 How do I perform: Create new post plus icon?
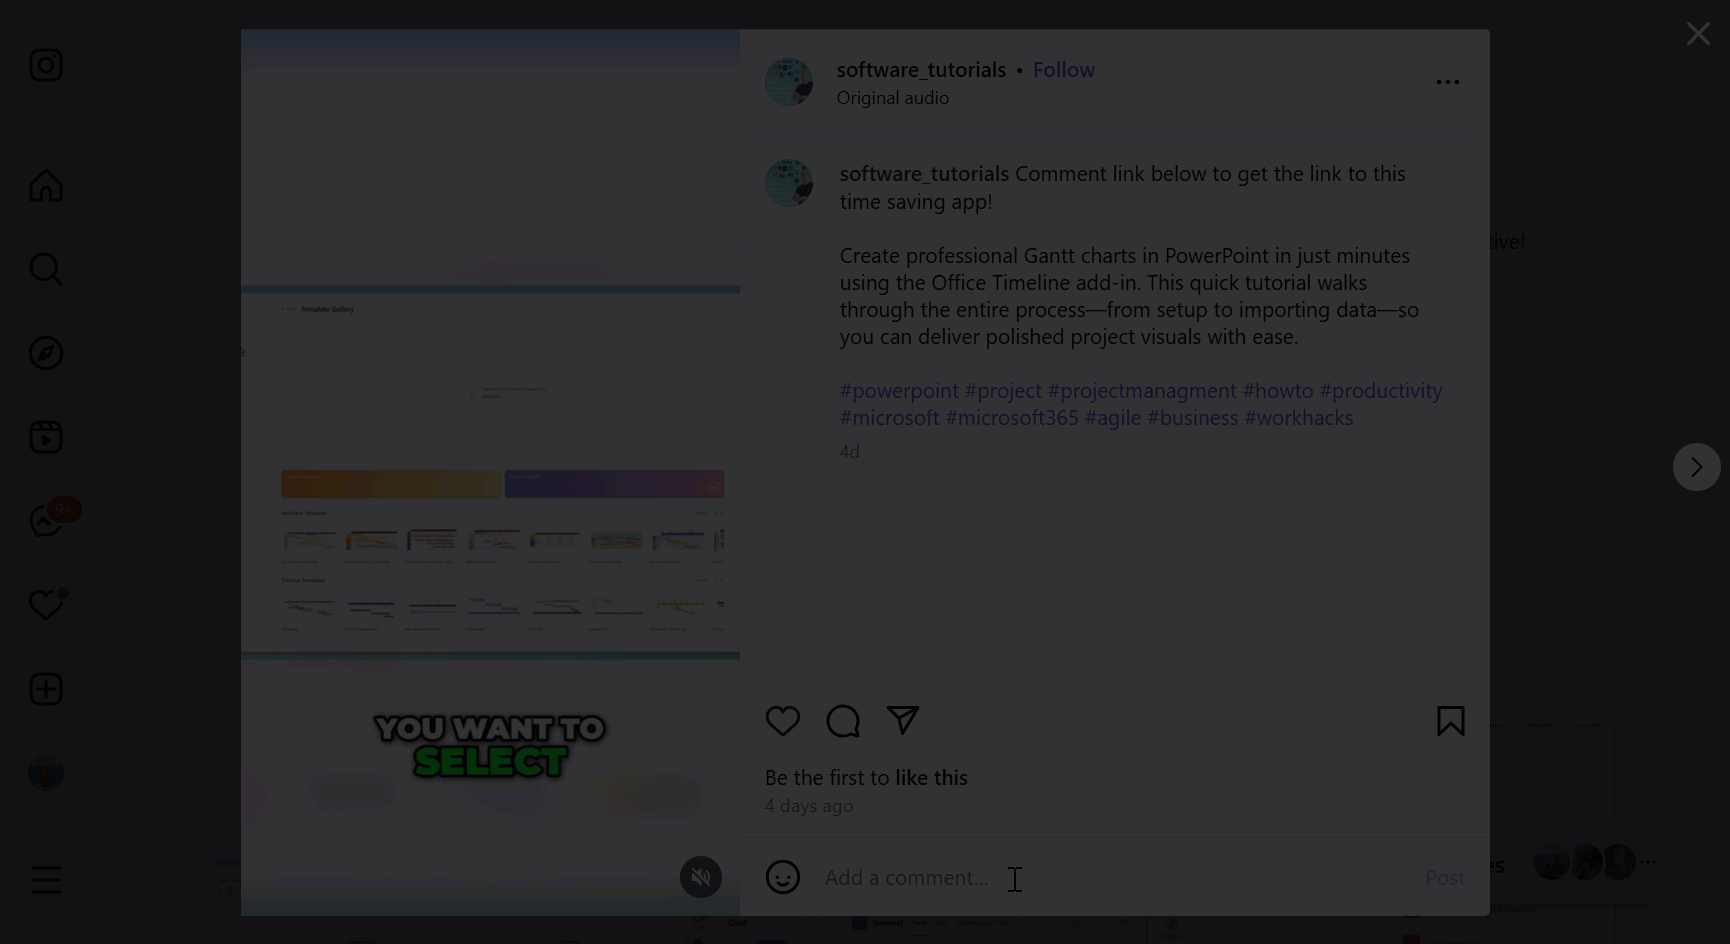46,689
